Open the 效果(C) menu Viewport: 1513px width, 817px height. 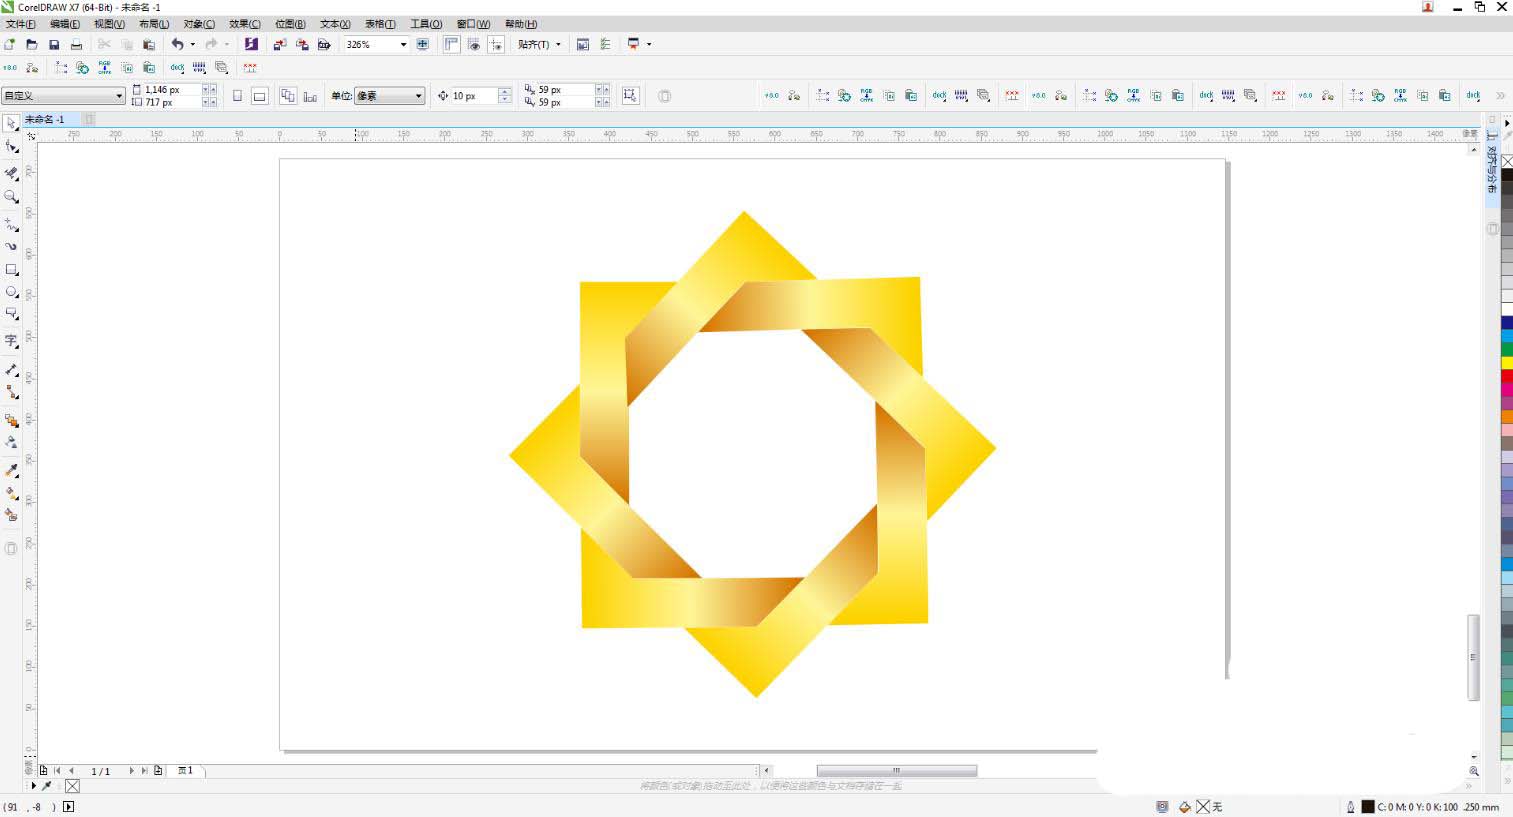[x=244, y=24]
